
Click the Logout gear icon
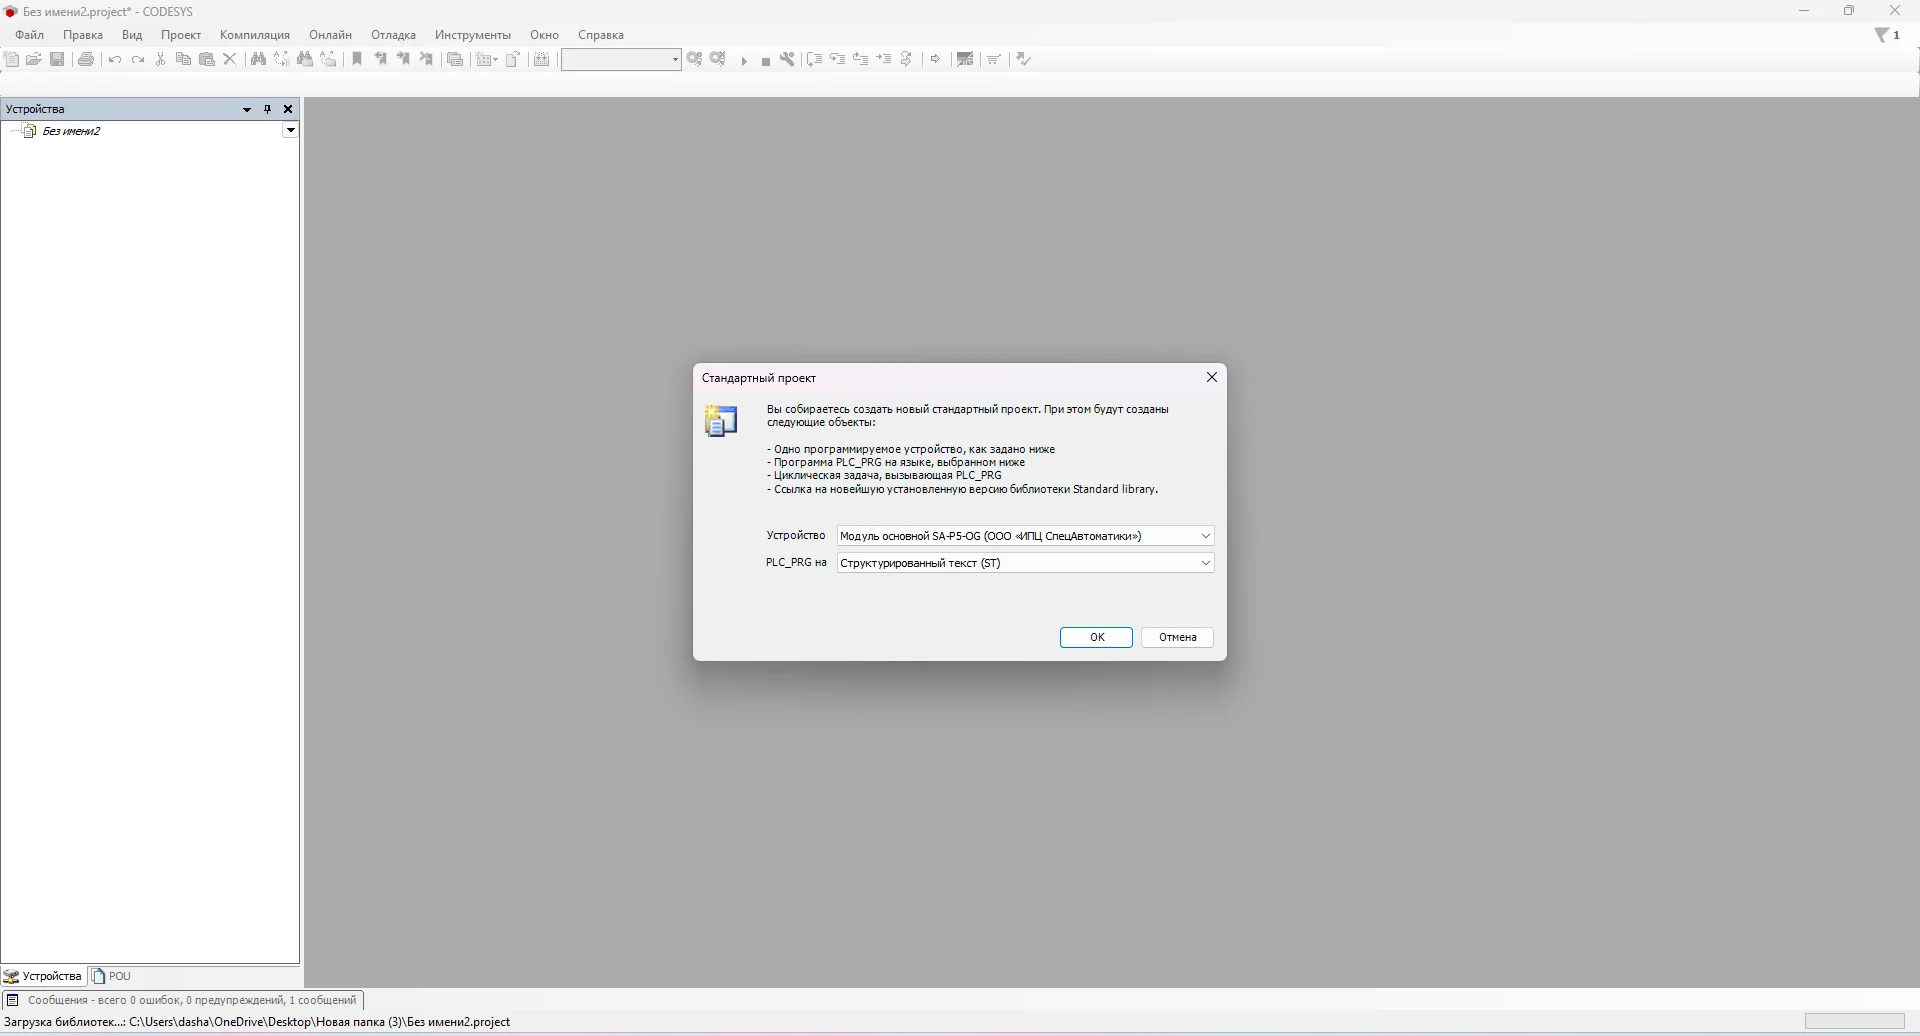[719, 60]
